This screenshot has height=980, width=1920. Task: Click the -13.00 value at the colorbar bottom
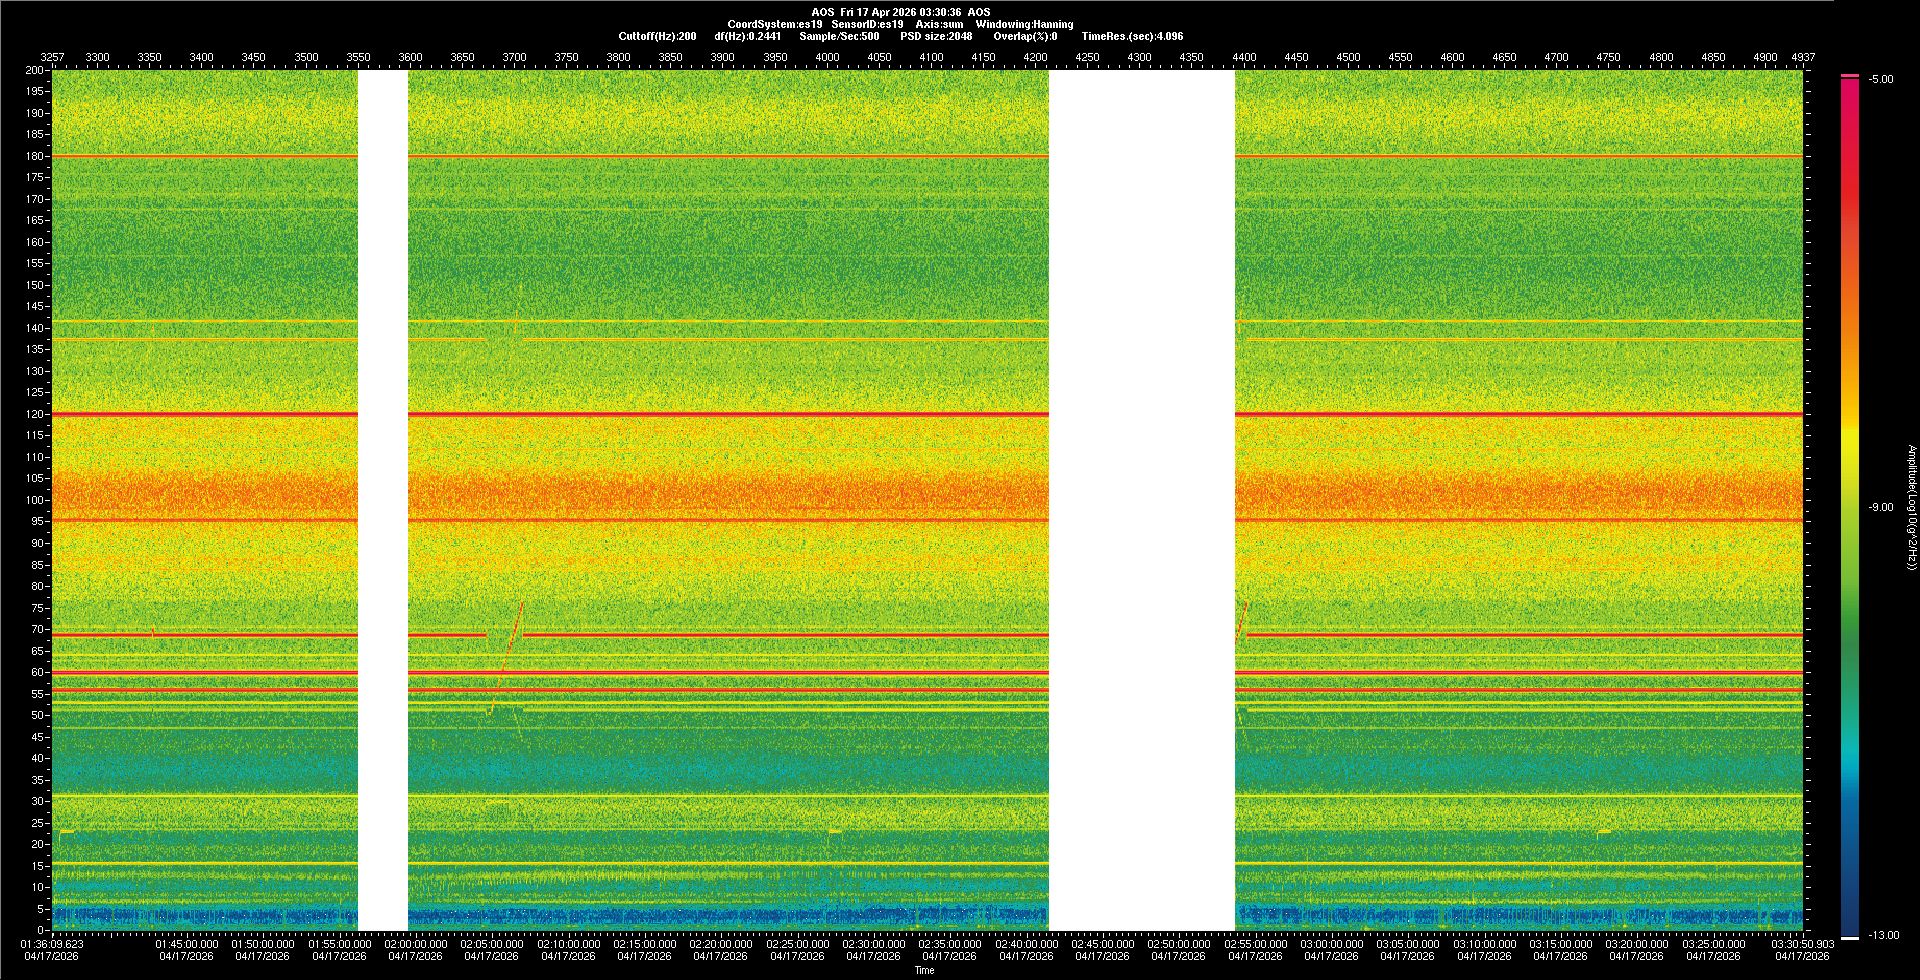[x=1883, y=936]
